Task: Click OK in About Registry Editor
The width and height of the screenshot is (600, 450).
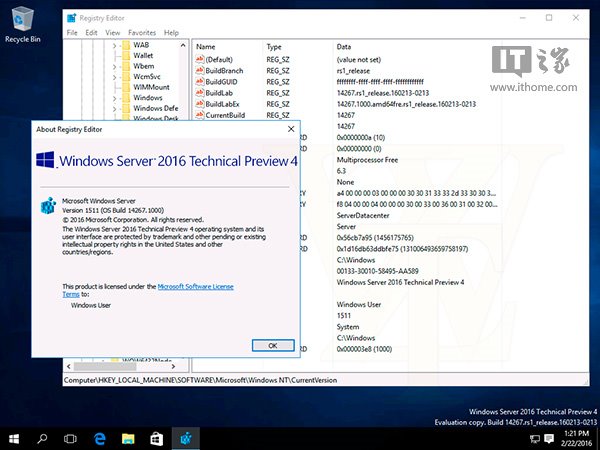Action: point(273,346)
